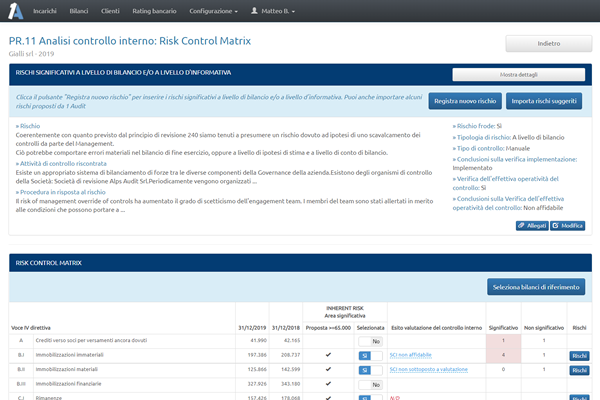Go to Incarichi menu
The height and width of the screenshot is (400, 600).
[x=45, y=11]
